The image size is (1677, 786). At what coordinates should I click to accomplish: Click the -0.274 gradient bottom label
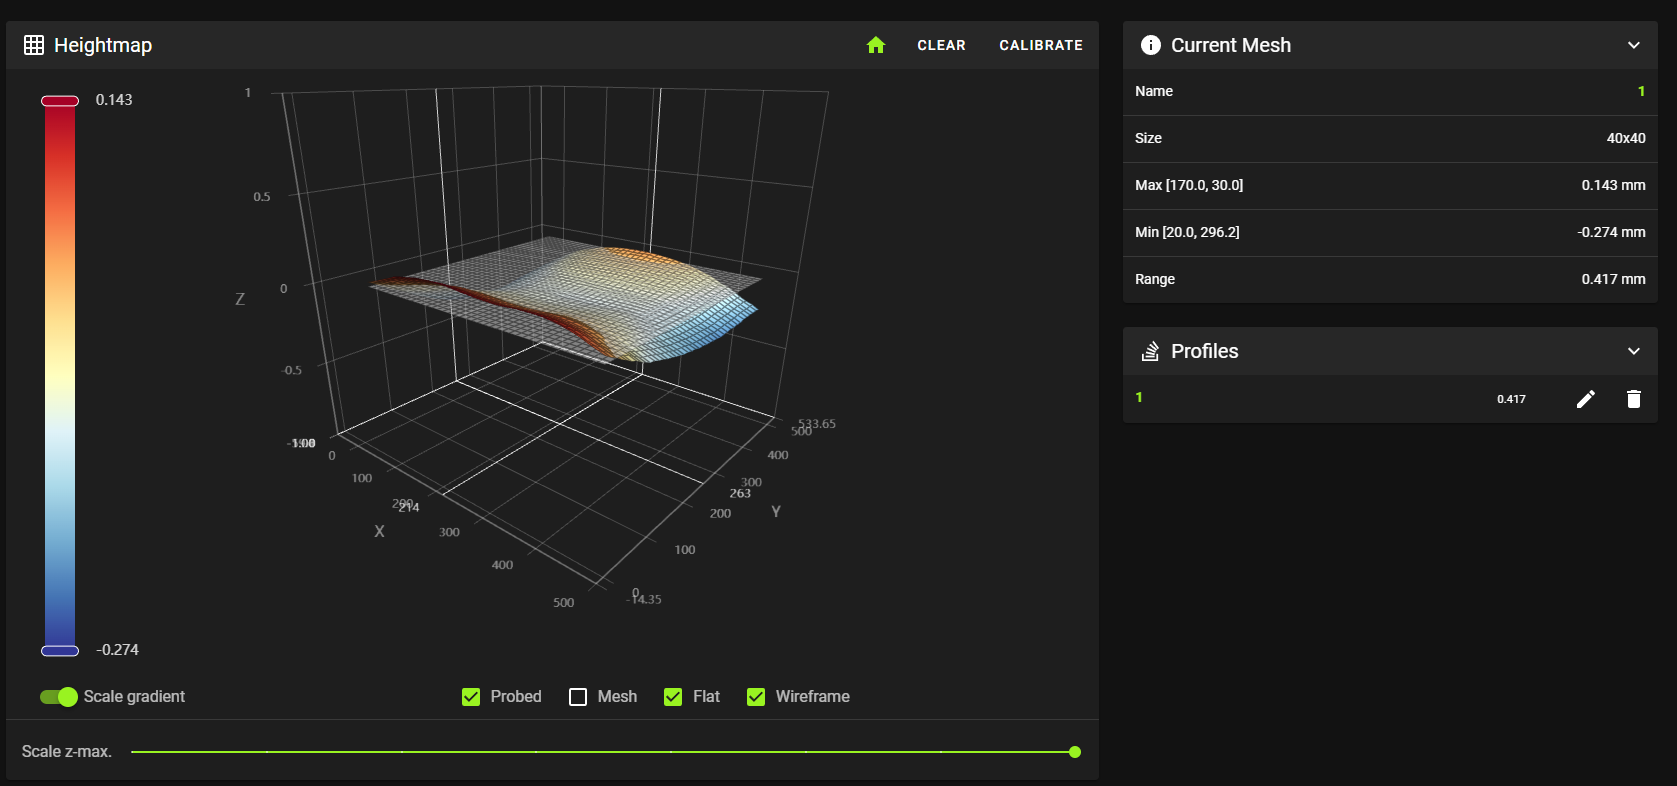(117, 650)
